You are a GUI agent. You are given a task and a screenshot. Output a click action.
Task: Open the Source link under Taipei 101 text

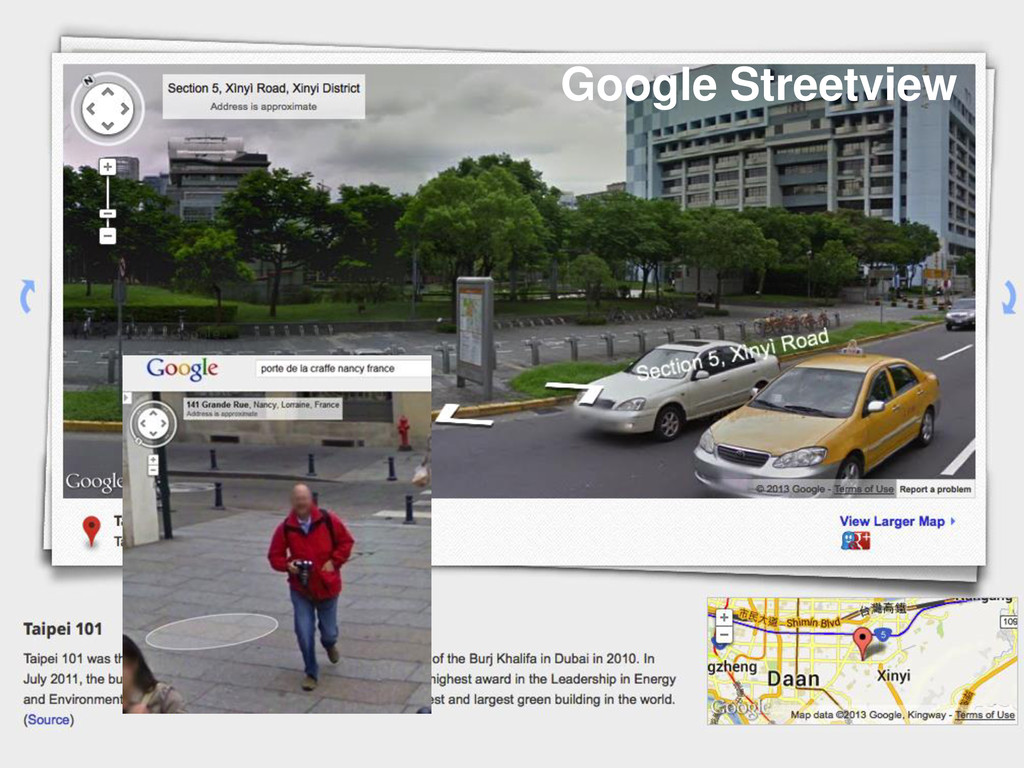click(48, 720)
